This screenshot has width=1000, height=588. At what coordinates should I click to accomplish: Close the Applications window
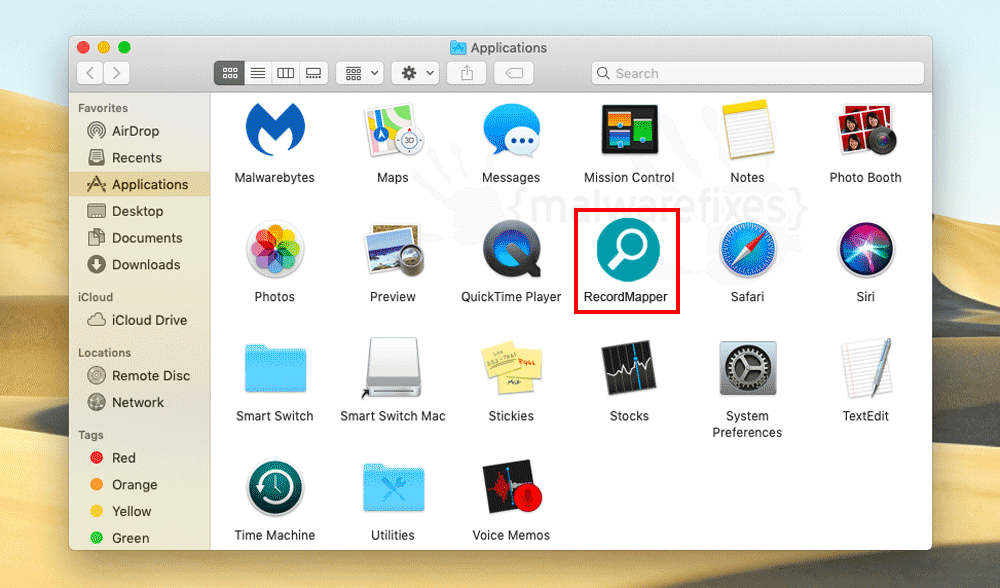click(x=83, y=47)
